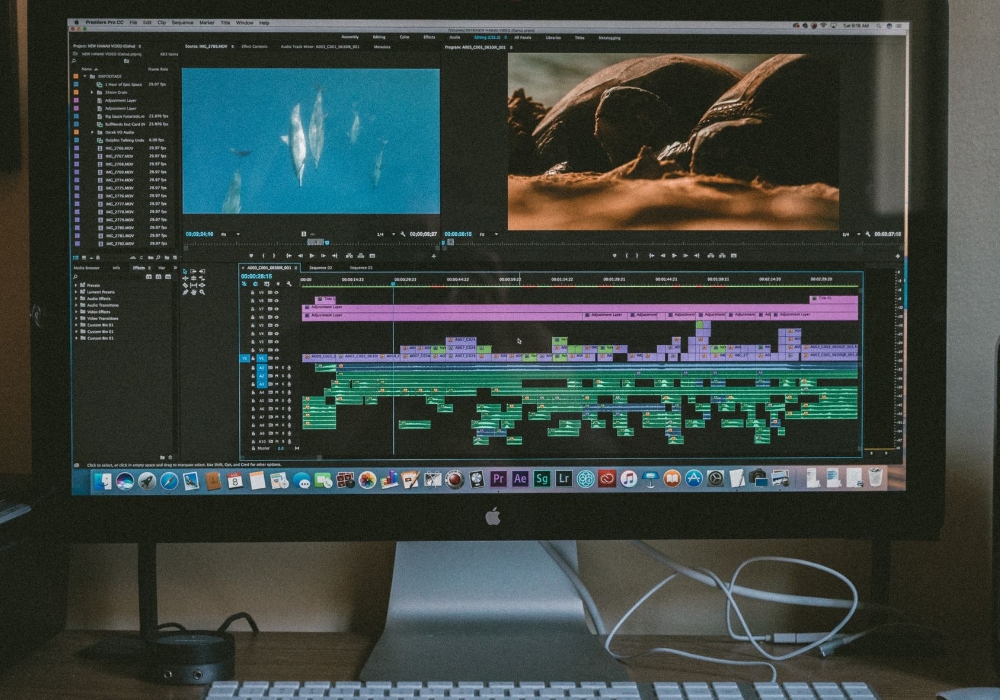Collapse the top footage bin in Project panel
Image resolution: width=1000 pixels, height=700 pixels.
pos(85,76)
